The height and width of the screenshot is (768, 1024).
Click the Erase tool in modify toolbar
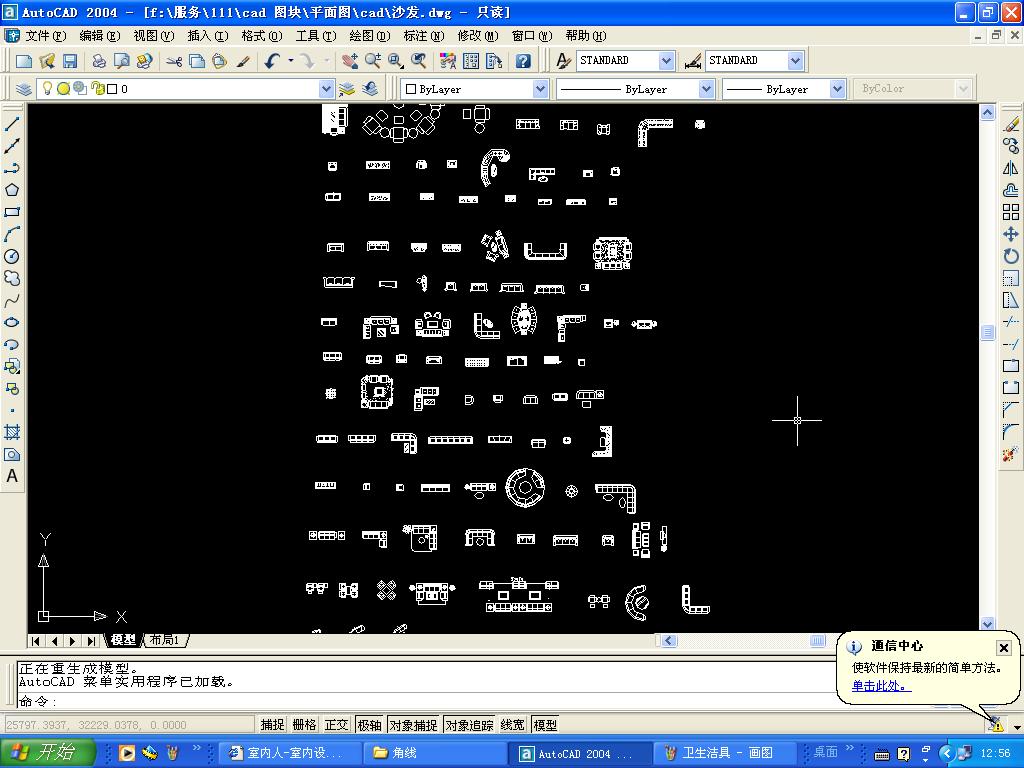pyautogui.click(x=1011, y=124)
